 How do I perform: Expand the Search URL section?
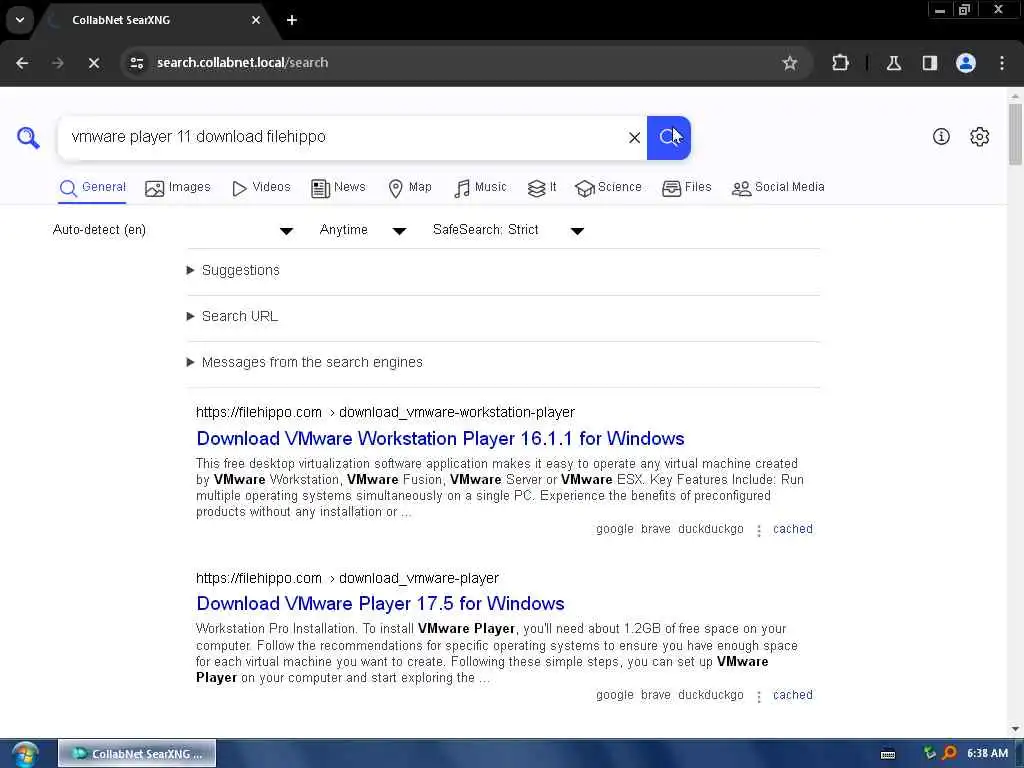232,317
